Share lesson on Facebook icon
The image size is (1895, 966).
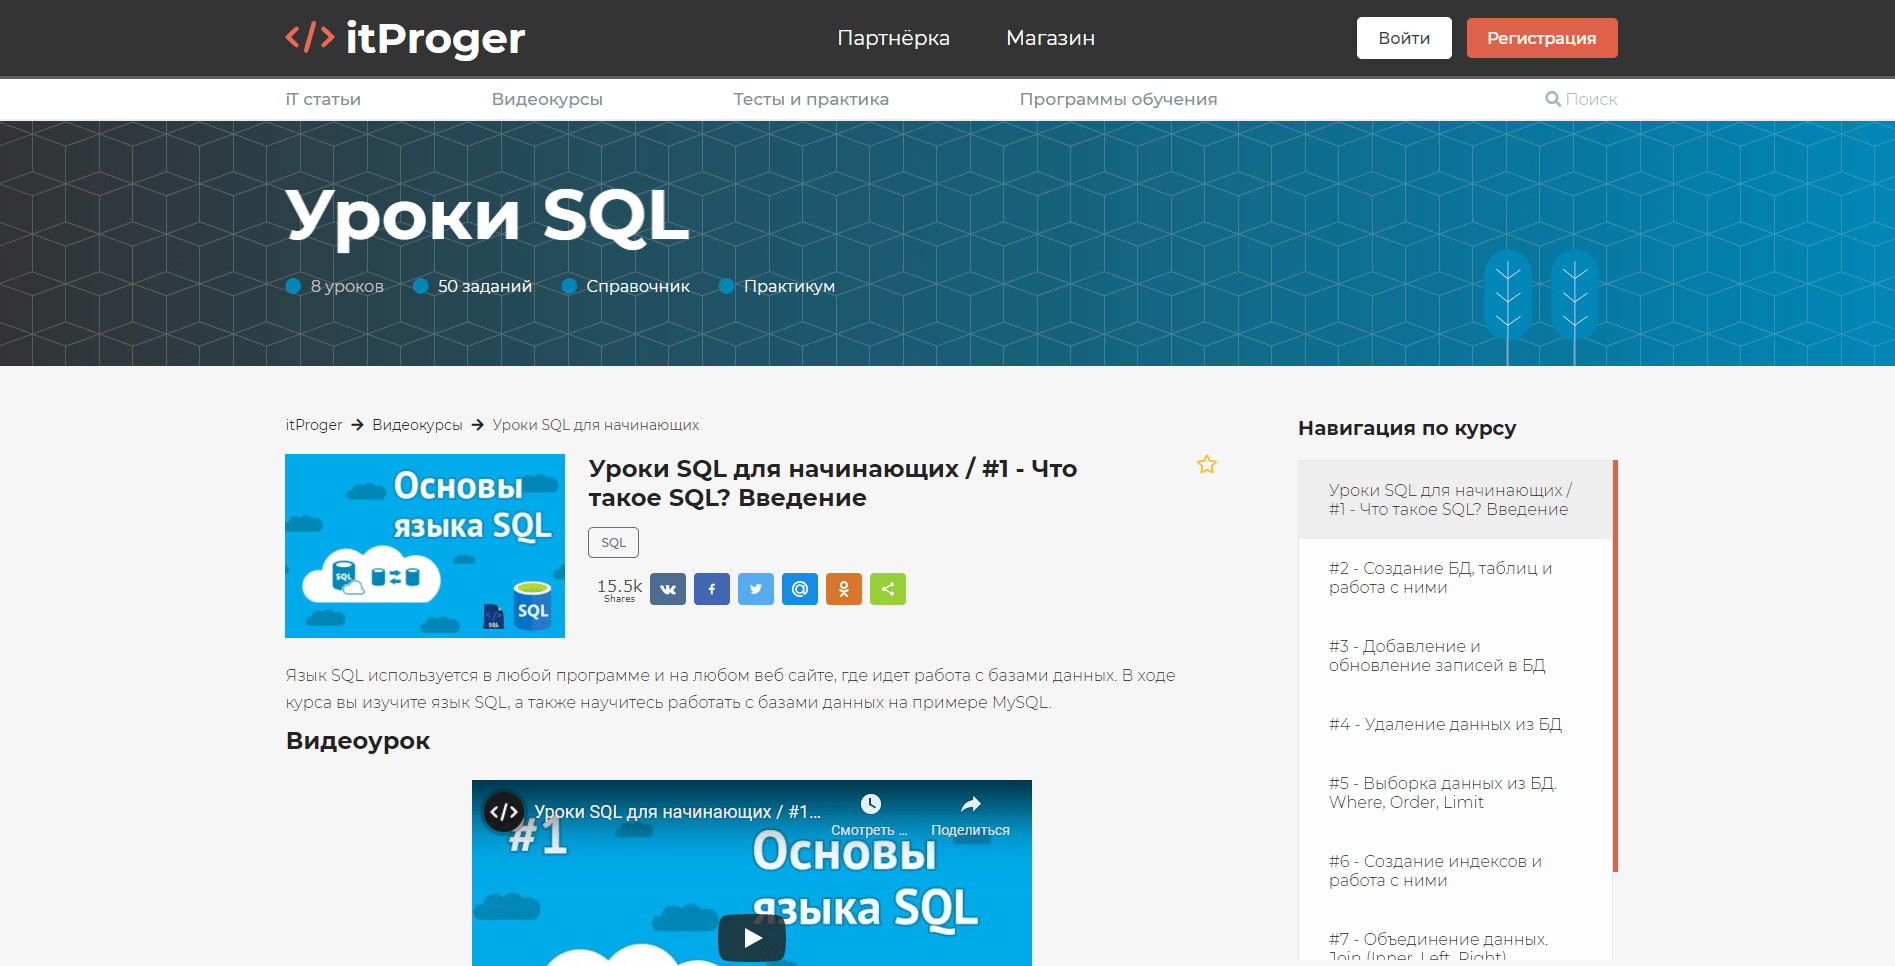tap(712, 589)
